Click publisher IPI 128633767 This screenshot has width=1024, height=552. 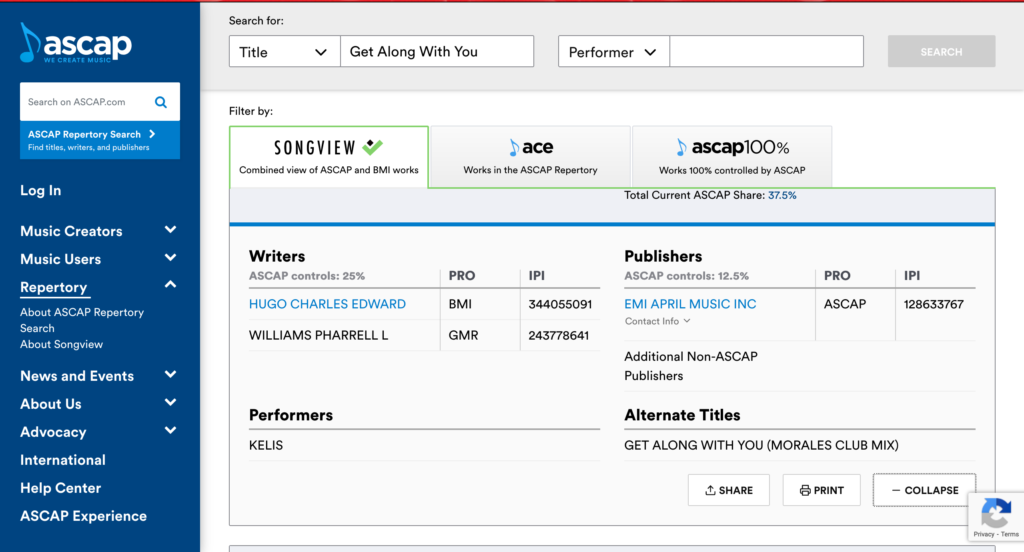pyautogui.click(x=933, y=304)
